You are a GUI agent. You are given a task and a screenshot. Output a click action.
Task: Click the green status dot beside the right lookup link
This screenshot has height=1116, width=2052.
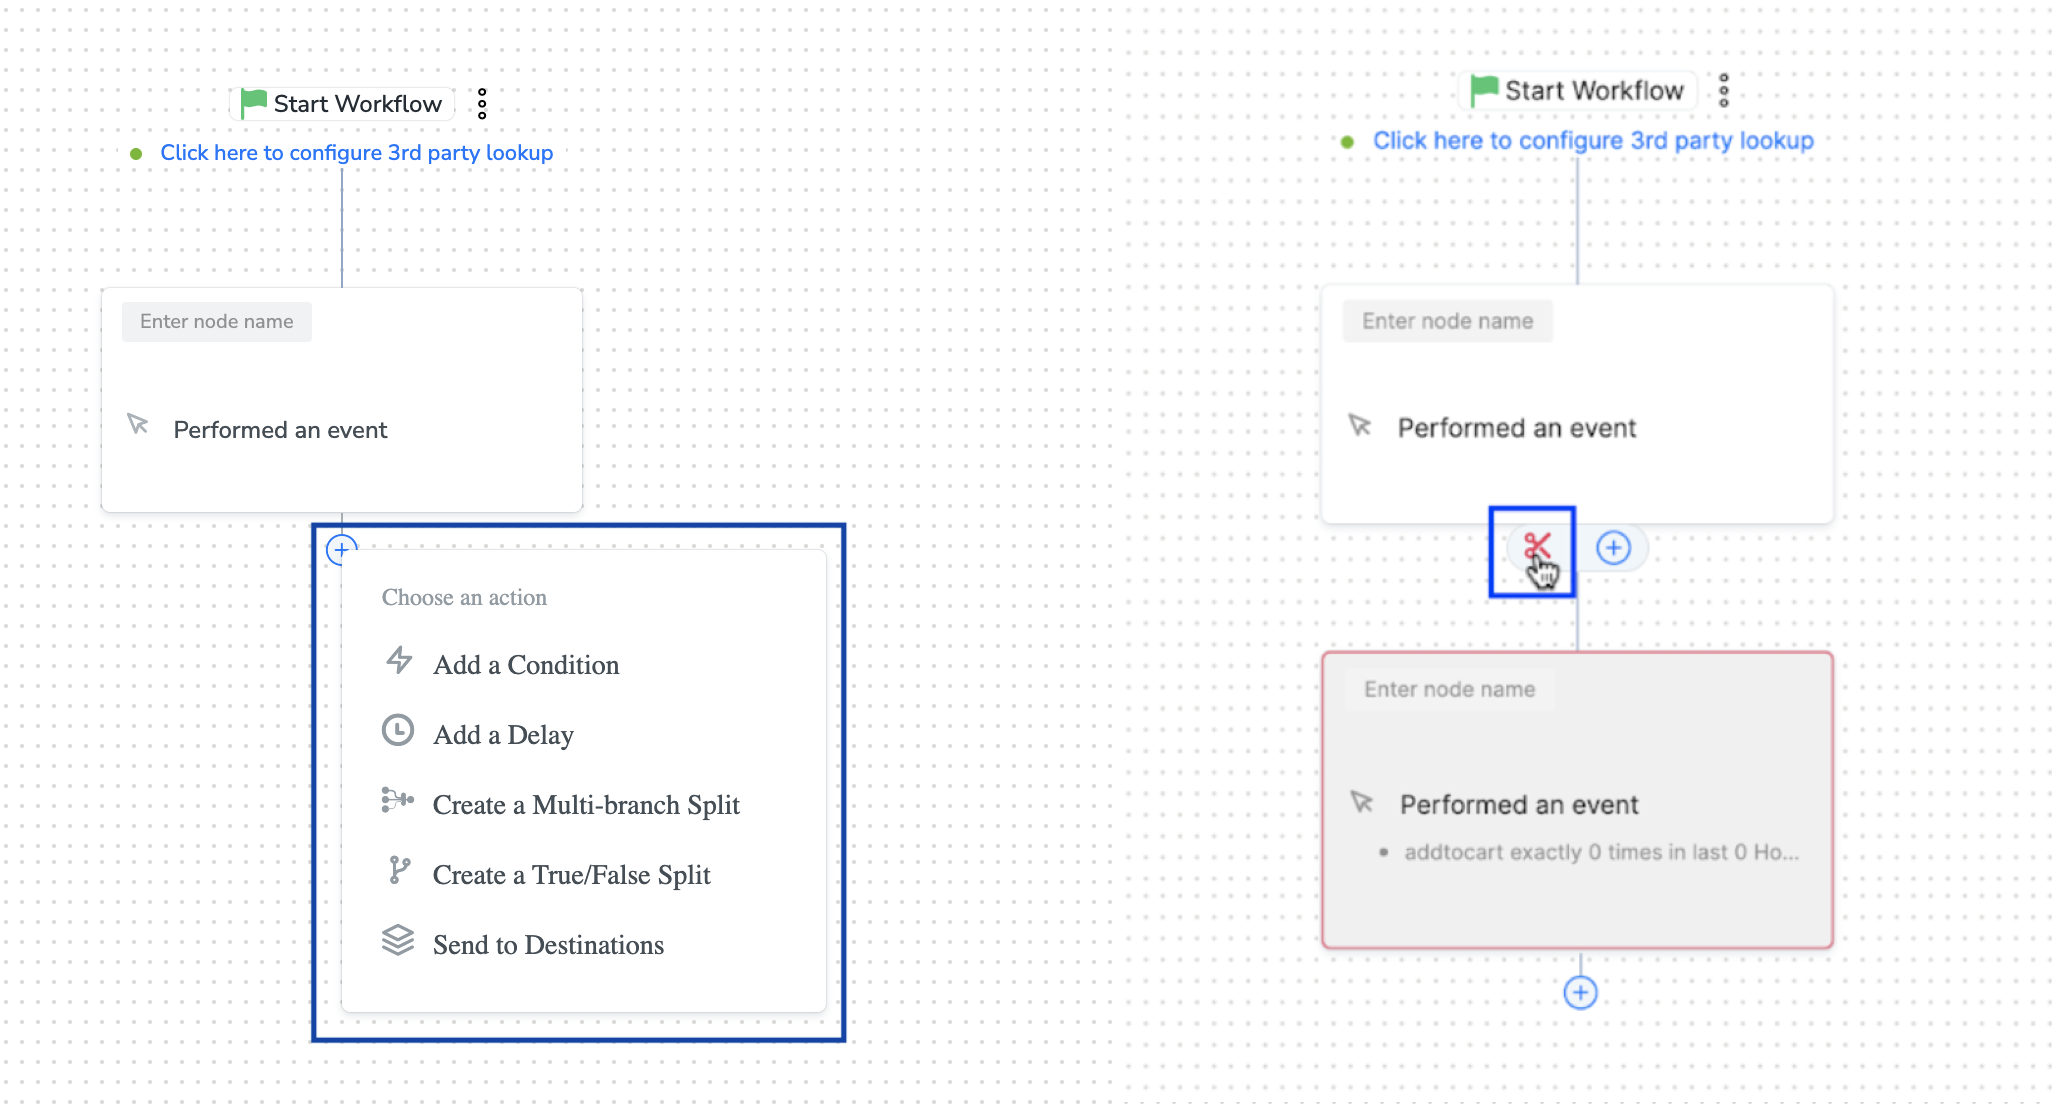1347,142
